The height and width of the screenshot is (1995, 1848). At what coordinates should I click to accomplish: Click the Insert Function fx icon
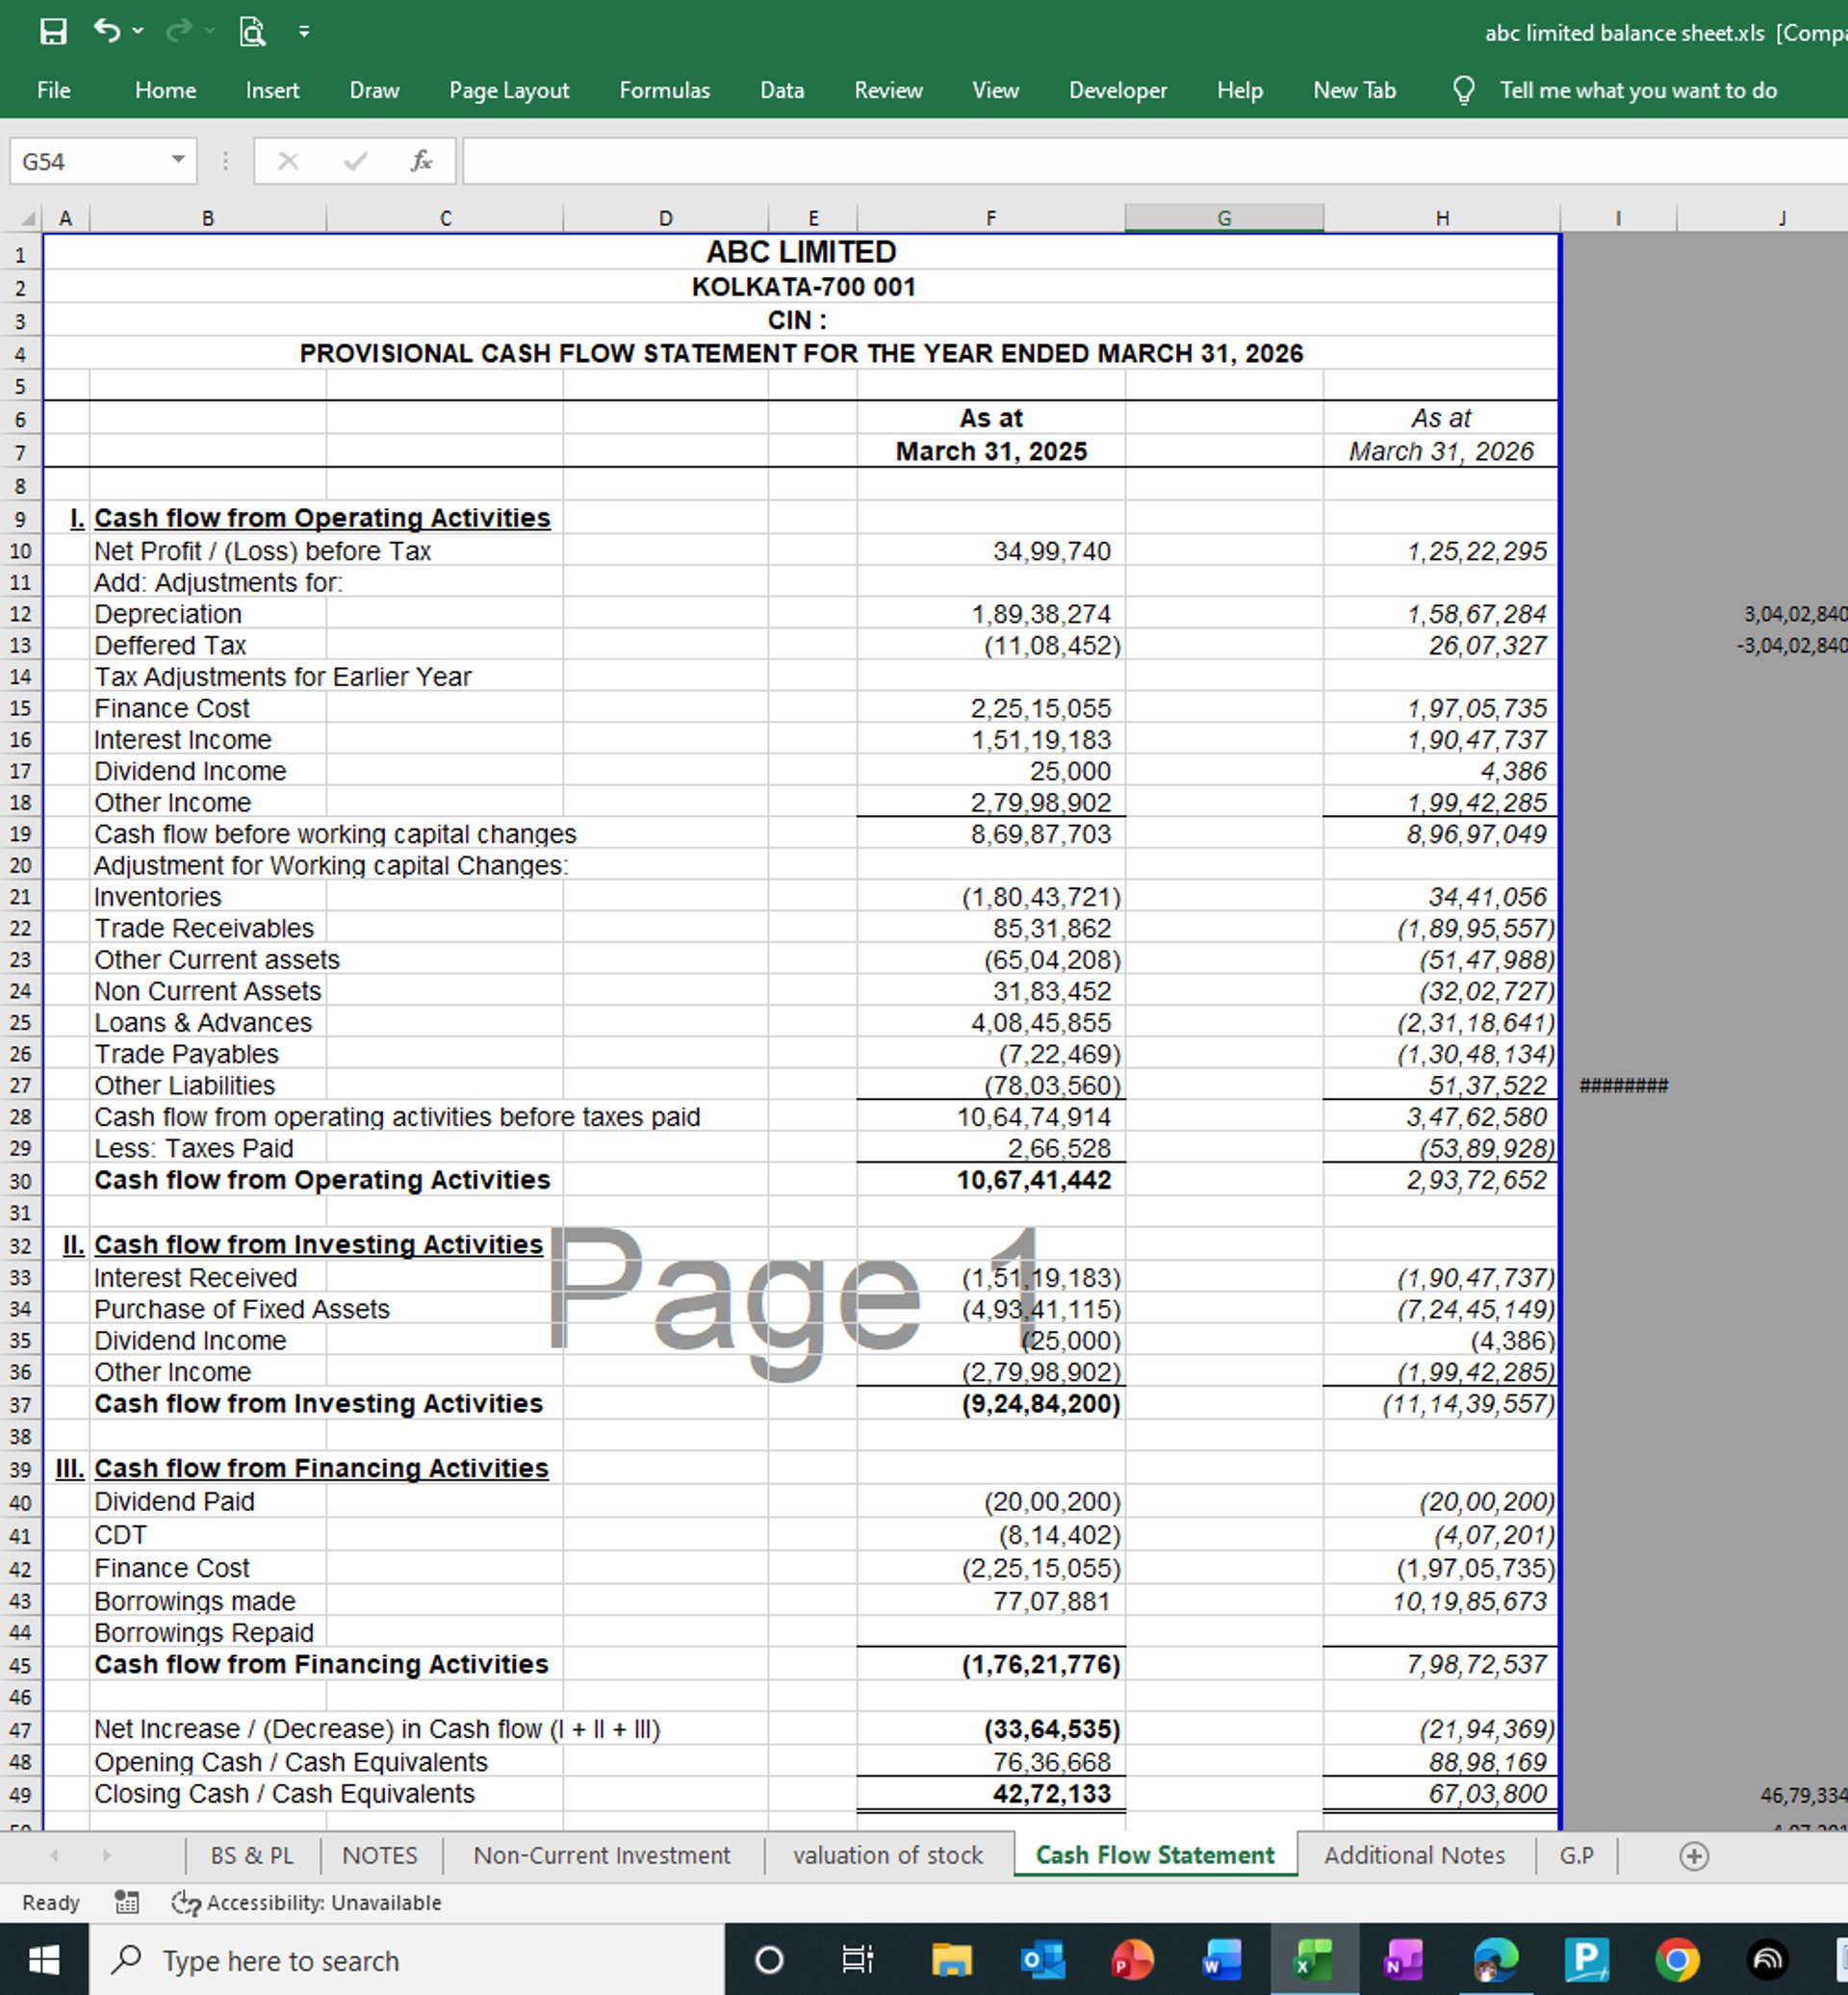421,161
